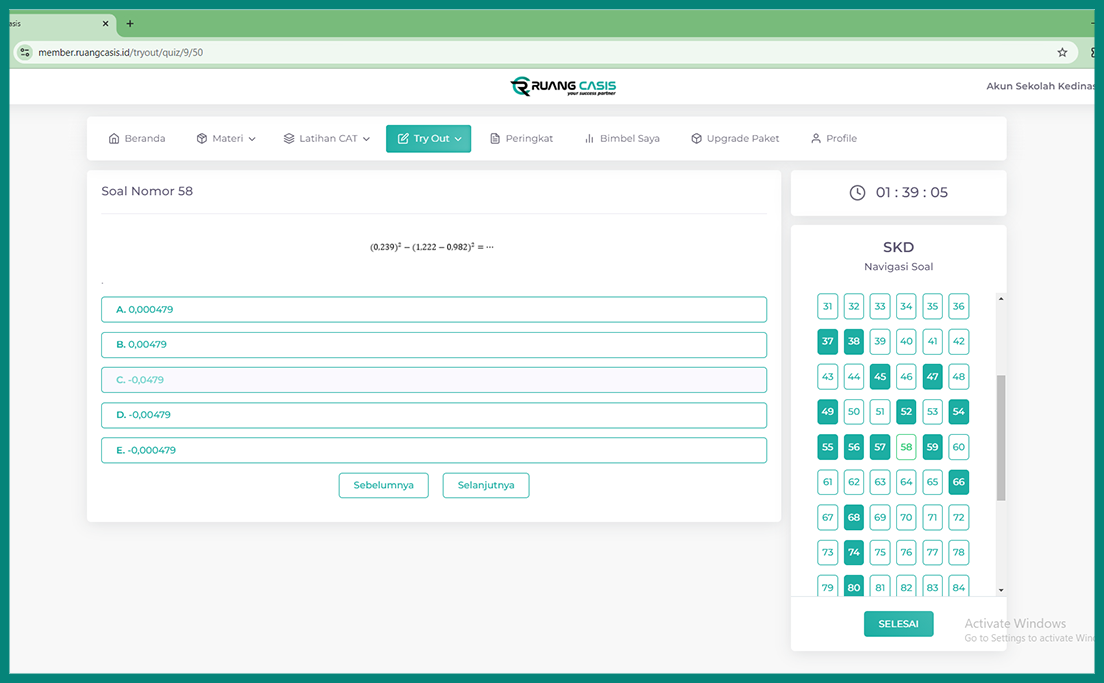Click the Upgrade Paket box icon
The height and width of the screenshot is (683, 1104).
pyautogui.click(x=696, y=139)
